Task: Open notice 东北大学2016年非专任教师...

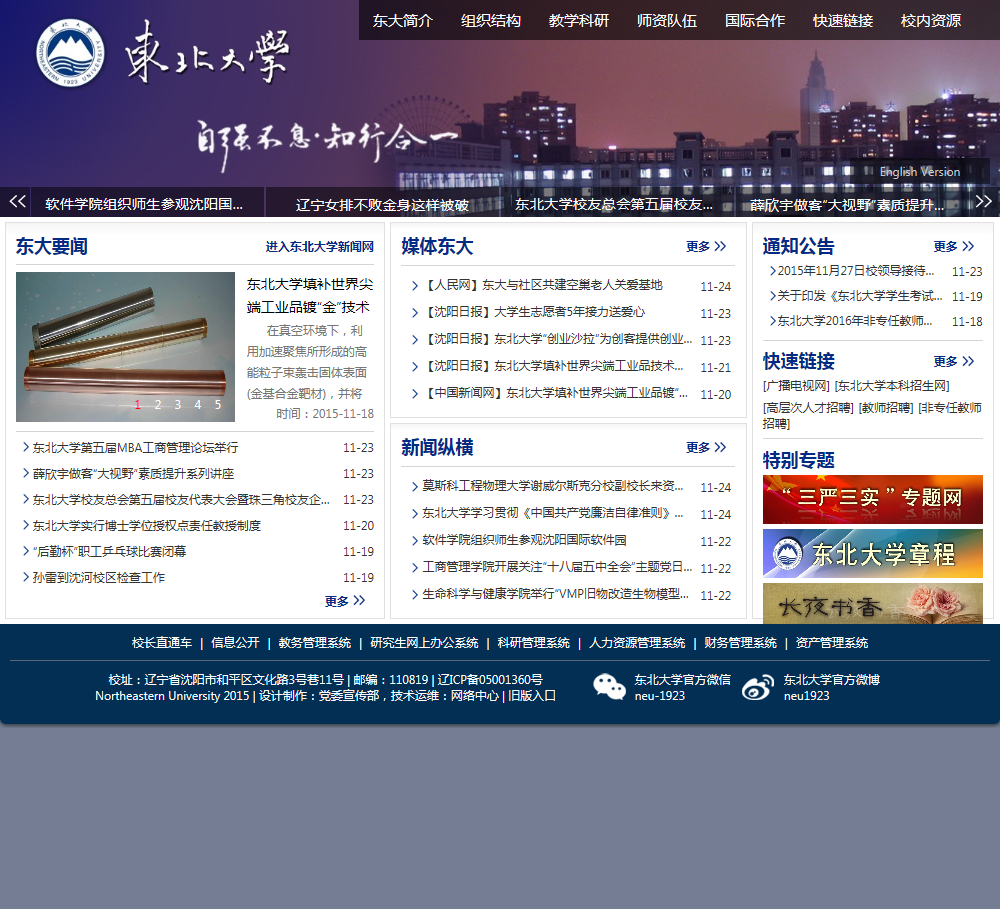Action: click(x=855, y=321)
